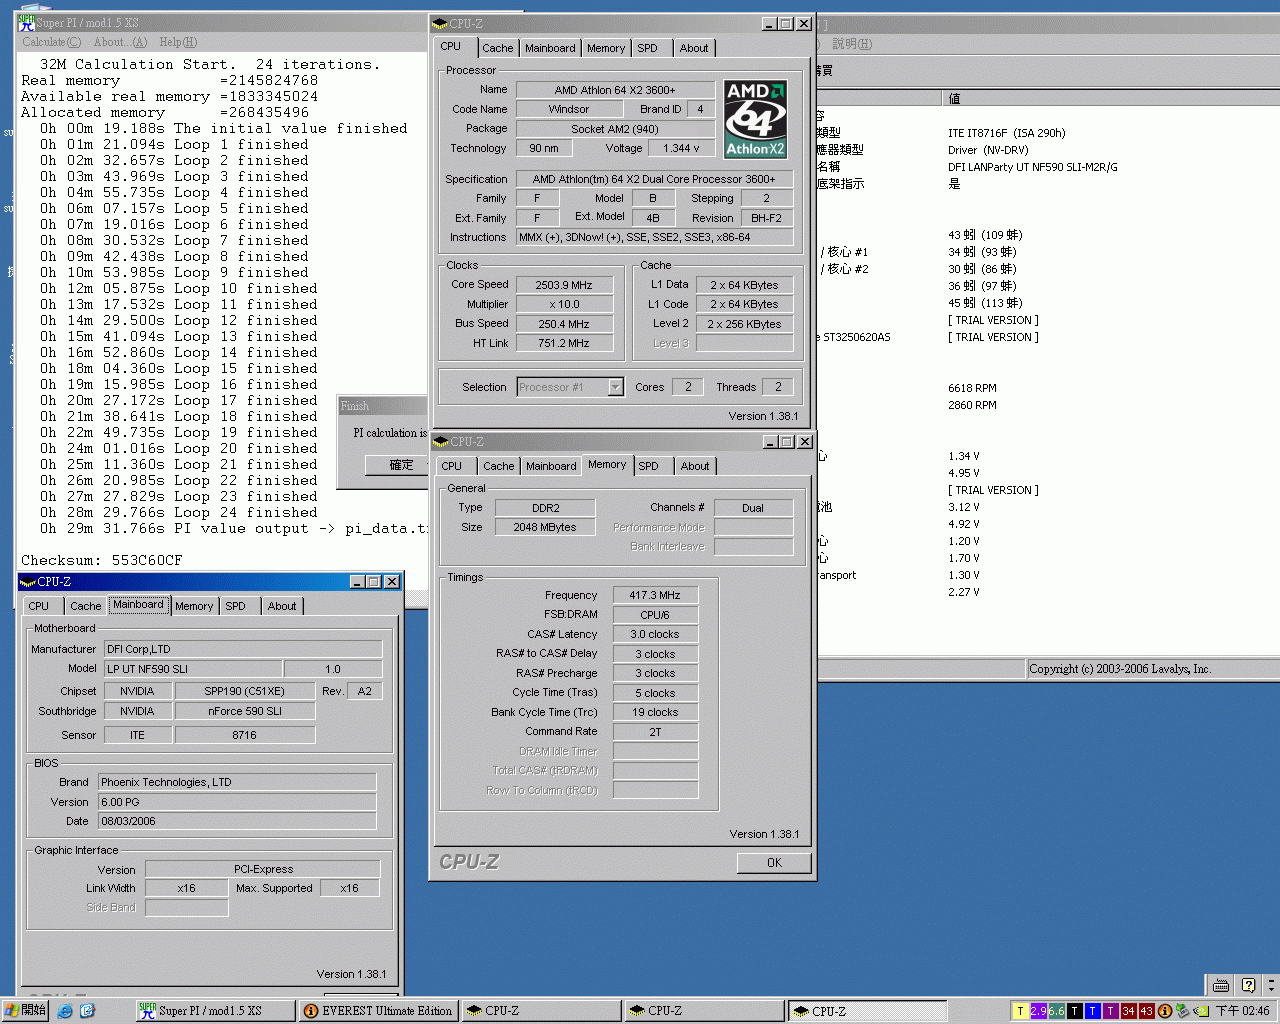Open Cache tab in CPU-Z Mainboard window
This screenshot has height=1024, width=1280.
(85, 606)
